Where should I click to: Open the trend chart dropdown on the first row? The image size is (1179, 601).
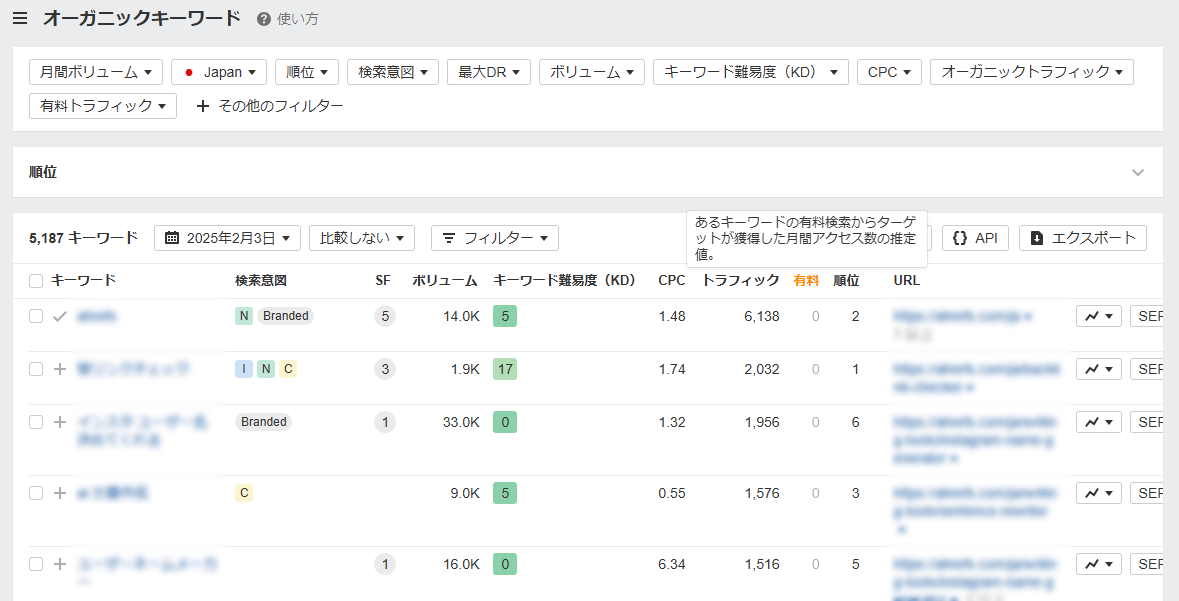point(1098,315)
